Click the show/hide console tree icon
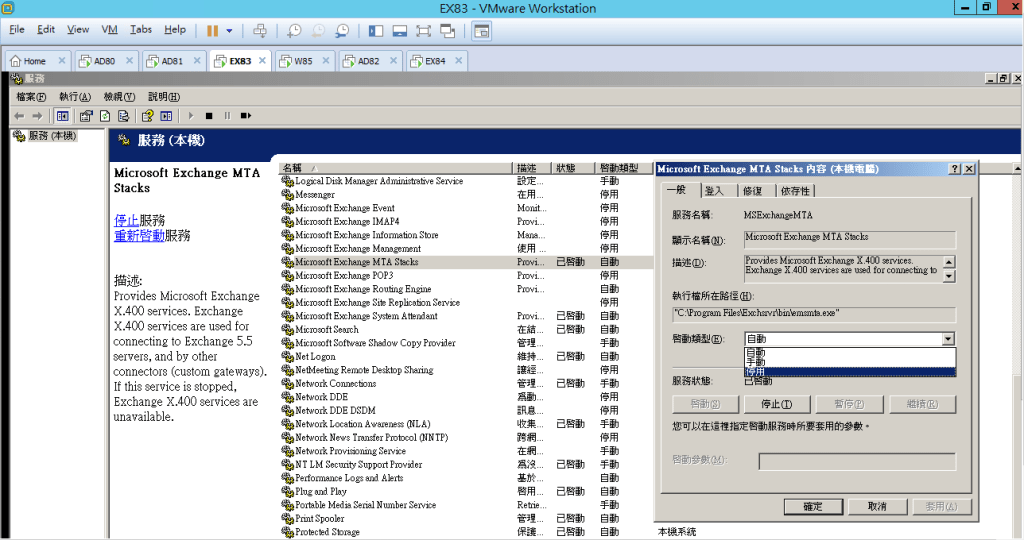The width and height of the screenshot is (1024, 540). pos(62,116)
